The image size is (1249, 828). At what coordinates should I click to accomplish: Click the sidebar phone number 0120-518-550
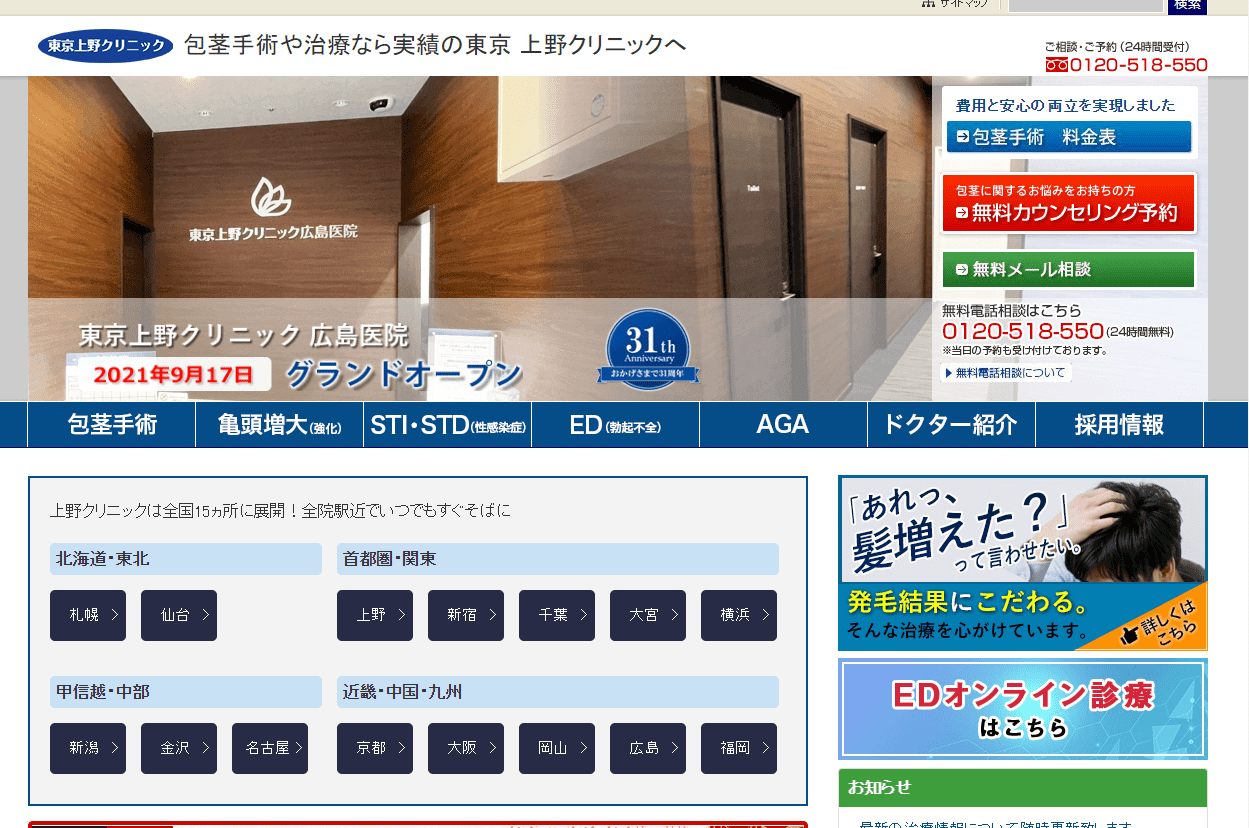point(1022,331)
